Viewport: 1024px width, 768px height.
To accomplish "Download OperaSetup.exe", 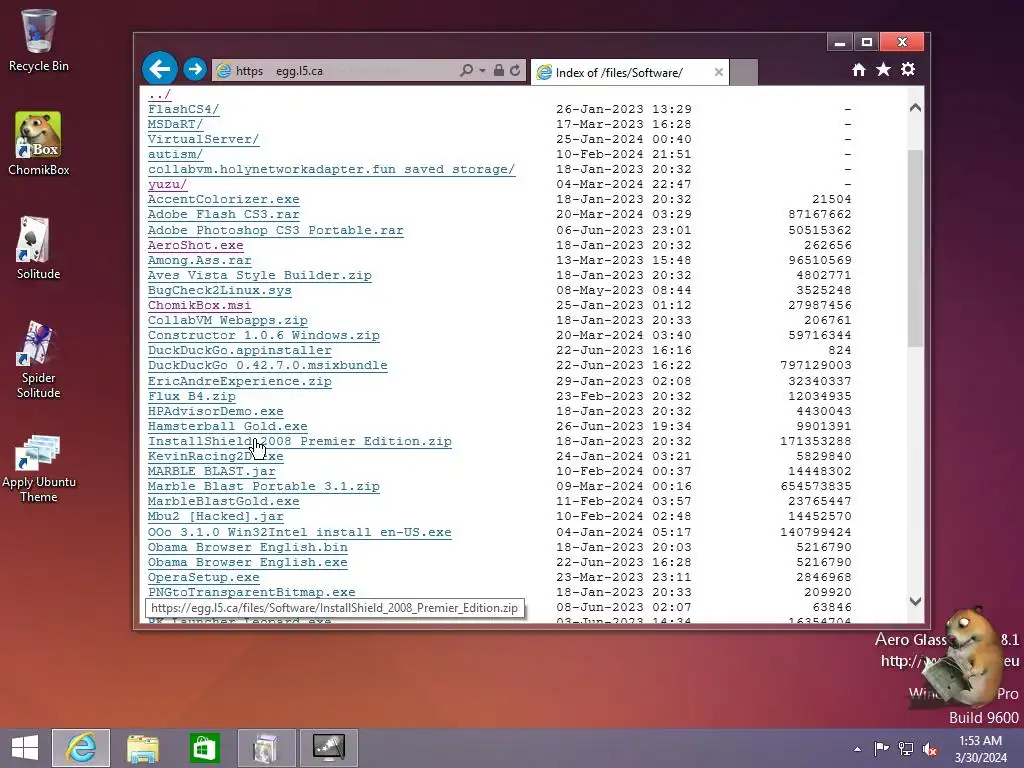I will click(x=203, y=577).
